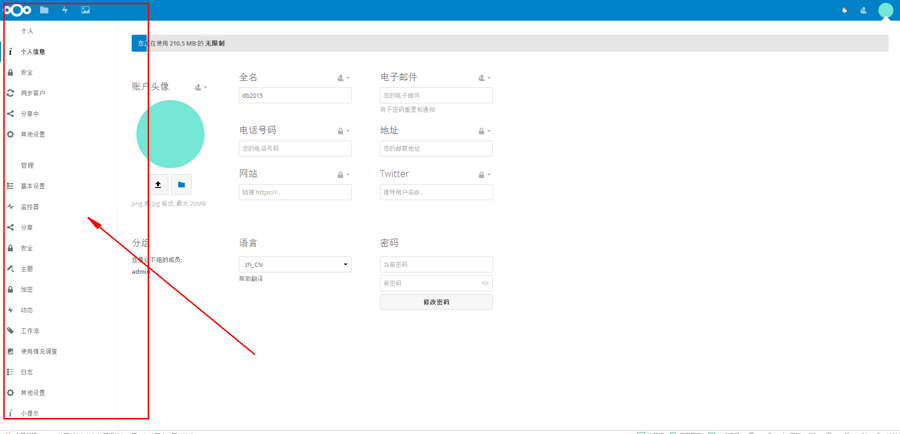Open 其他设置 under the 管理 section
The image size is (900, 434).
[33, 393]
